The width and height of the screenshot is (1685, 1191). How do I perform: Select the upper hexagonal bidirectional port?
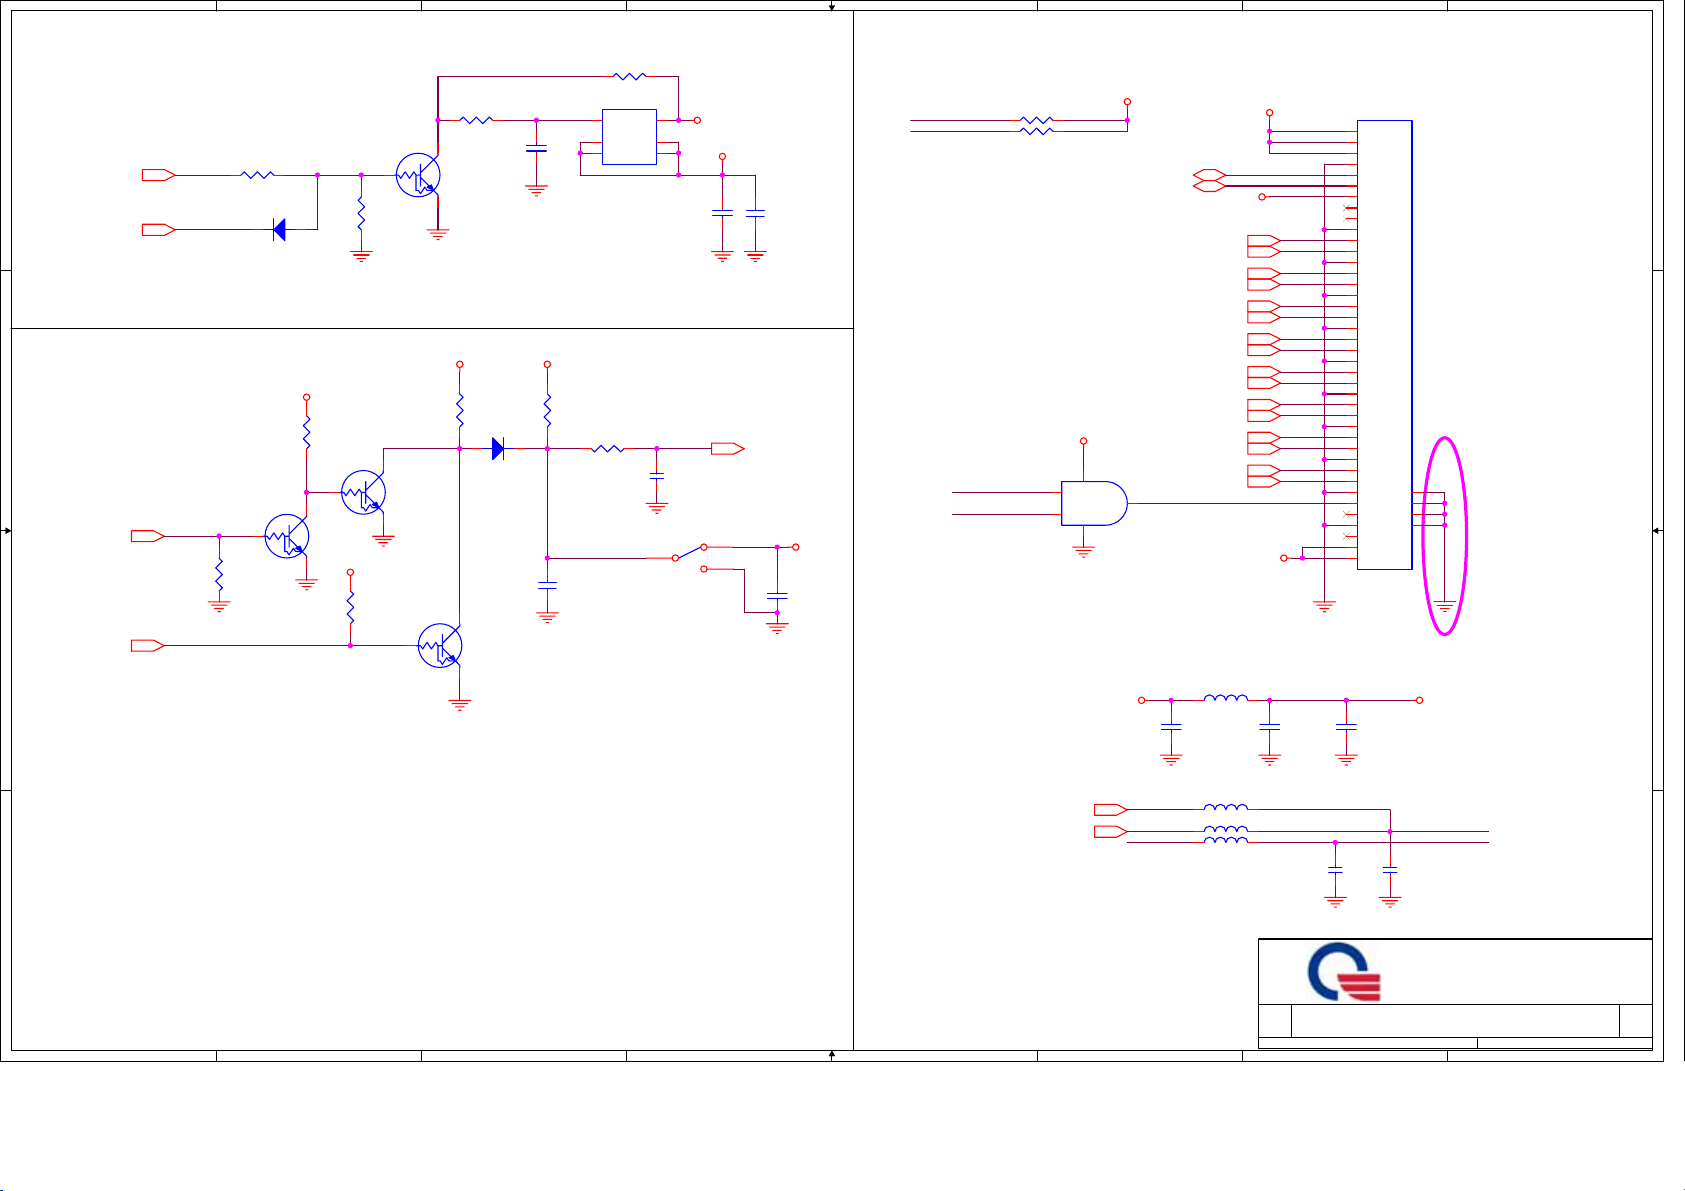coord(1210,175)
